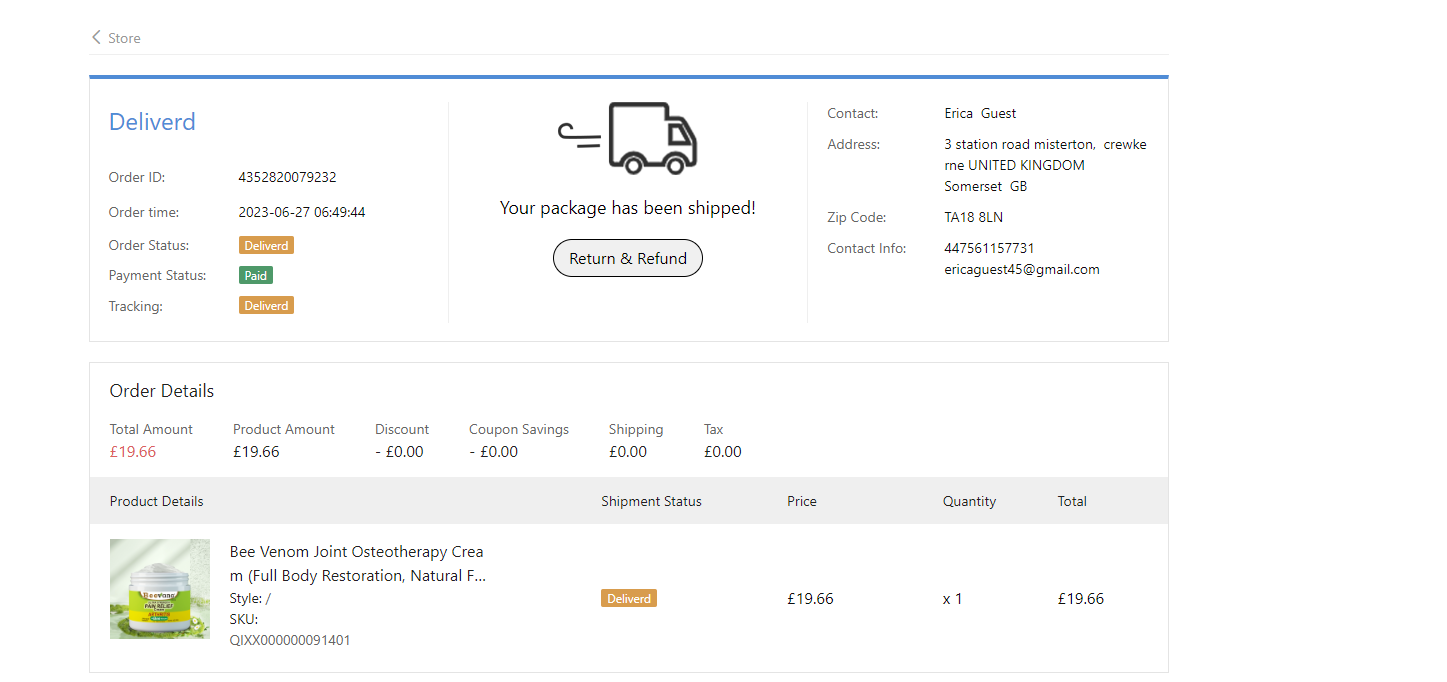This screenshot has height=682, width=1447.
Task: Click the back chevron arrow icon
Action: (x=96, y=38)
